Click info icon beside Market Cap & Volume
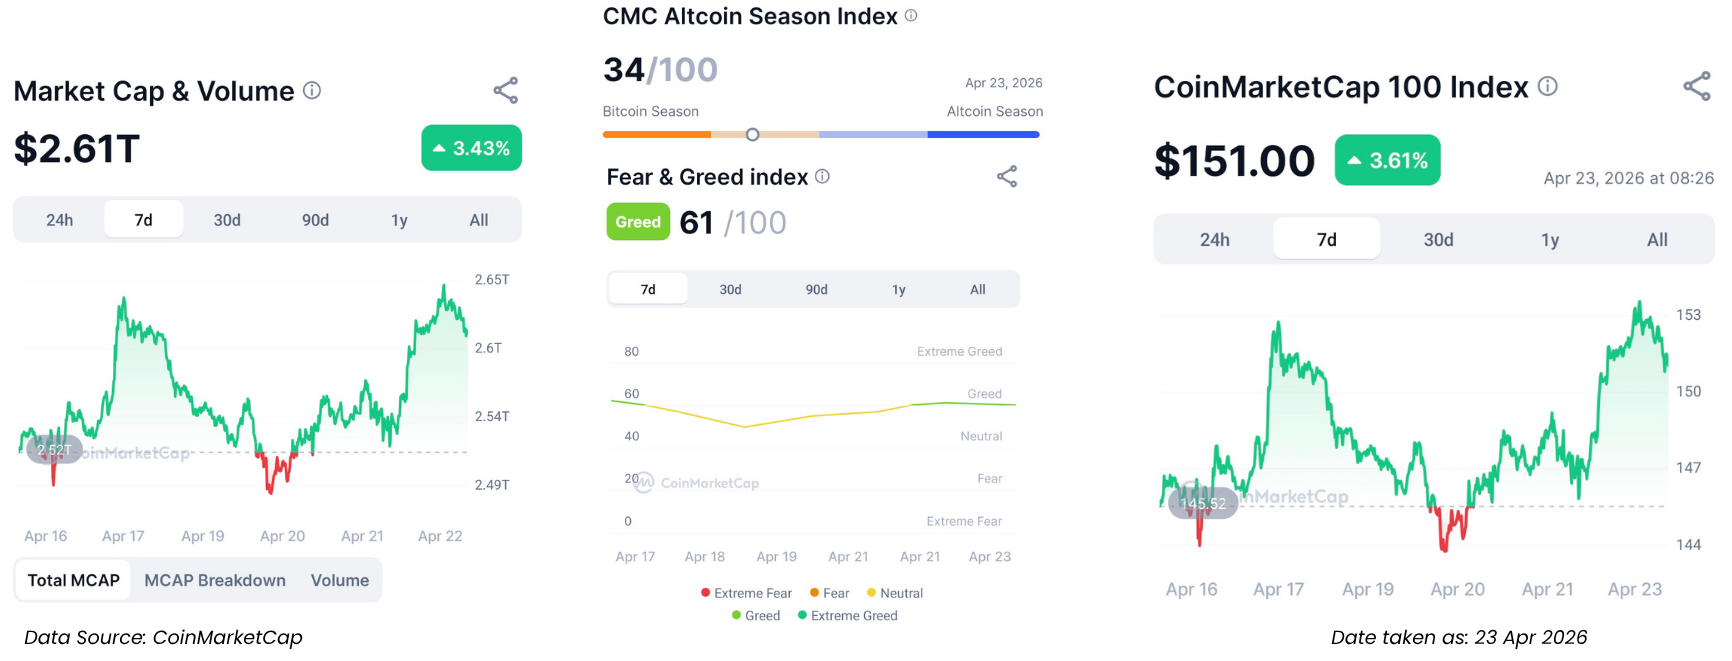1732x661 pixels. click(x=312, y=91)
